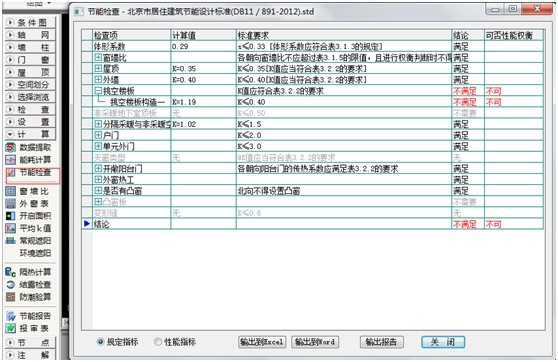This screenshot has height=362, width=558.
Task: Collapse the 计算 menu section
Action: [30, 134]
